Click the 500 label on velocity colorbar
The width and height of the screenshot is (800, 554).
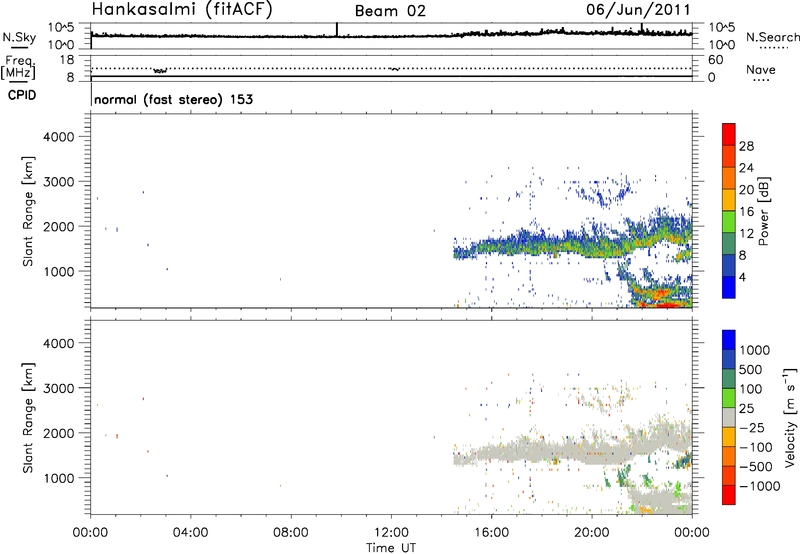[750, 369]
